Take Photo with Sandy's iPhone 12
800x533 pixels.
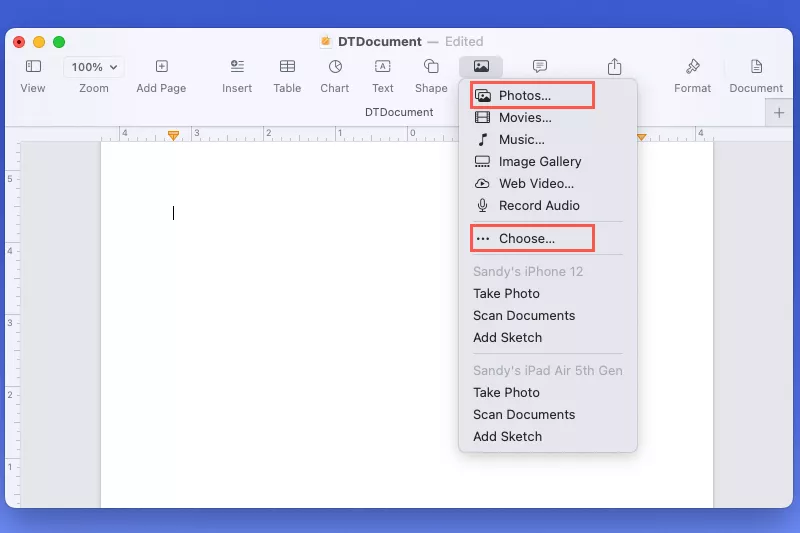[548, 293]
